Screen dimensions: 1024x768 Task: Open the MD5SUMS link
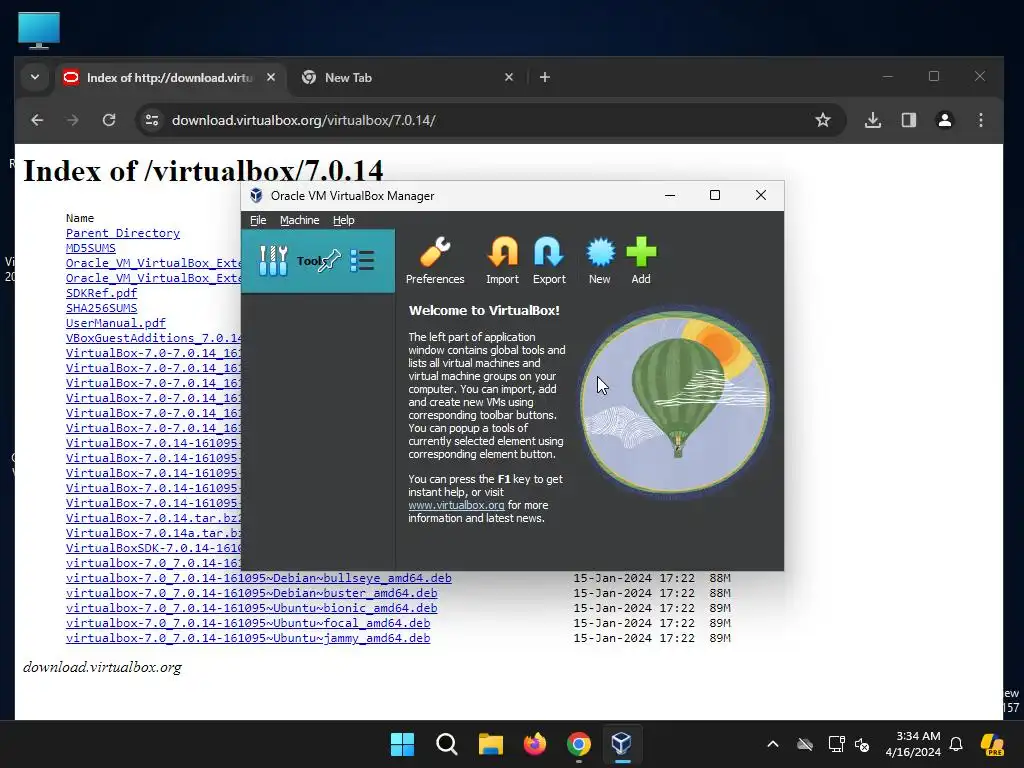pyautogui.click(x=91, y=248)
